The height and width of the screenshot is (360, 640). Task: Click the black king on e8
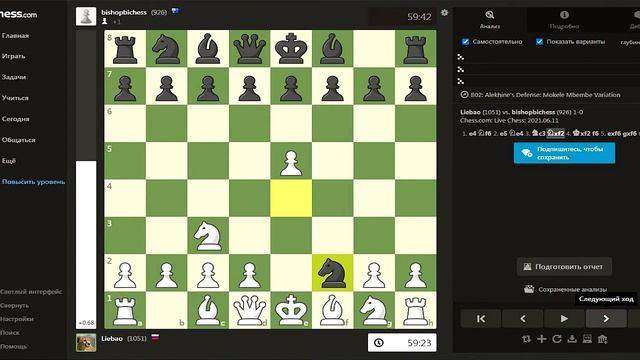(x=291, y=49)
